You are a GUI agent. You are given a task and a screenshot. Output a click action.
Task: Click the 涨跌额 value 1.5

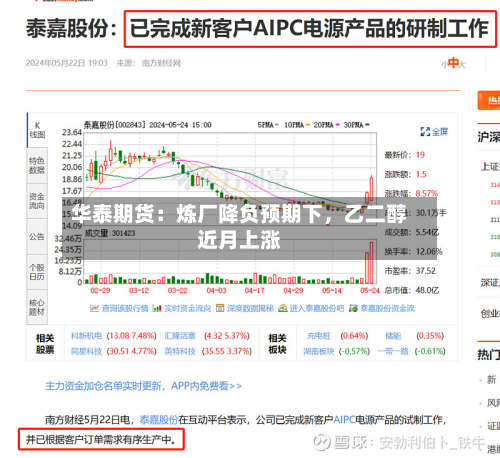(x=421, y=174)
